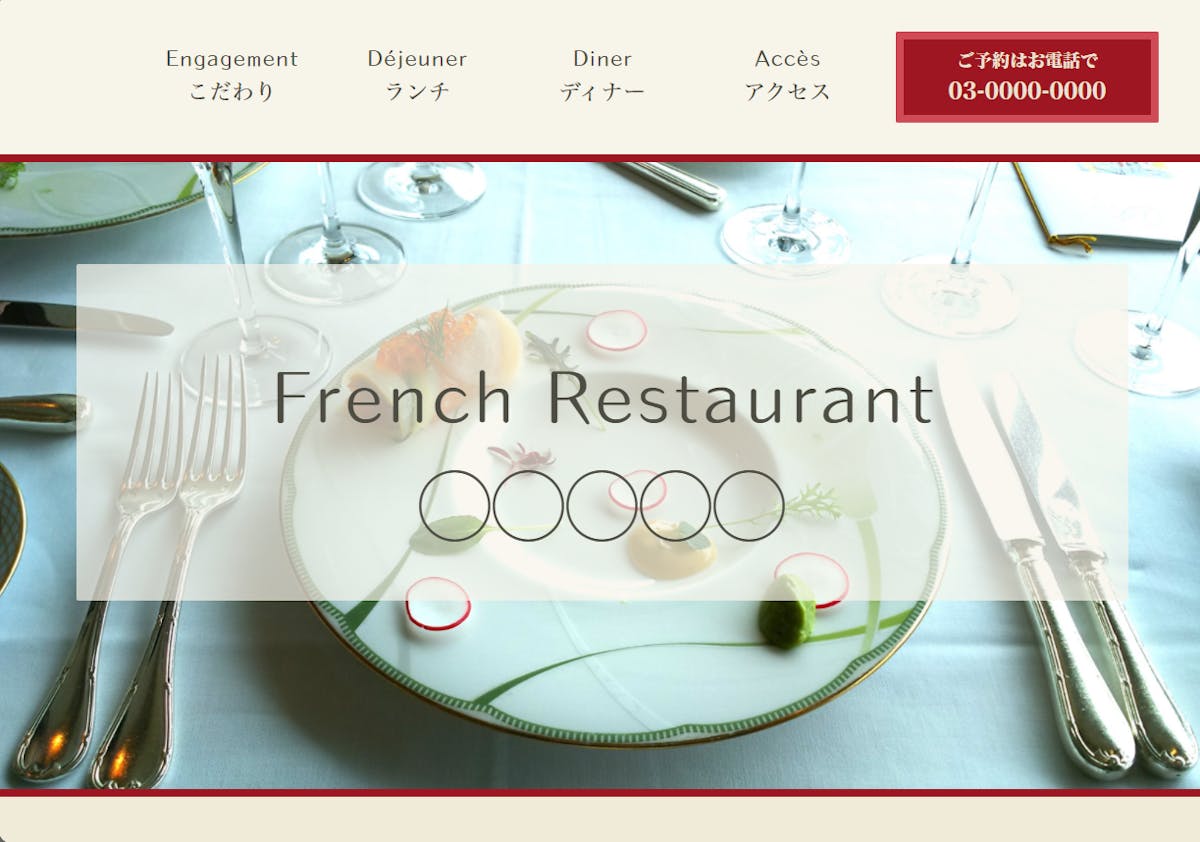The image size is (1200, 842).
Task: Click the fourth circle under the title
Action: pyautogui.click(x=676, y=506)
